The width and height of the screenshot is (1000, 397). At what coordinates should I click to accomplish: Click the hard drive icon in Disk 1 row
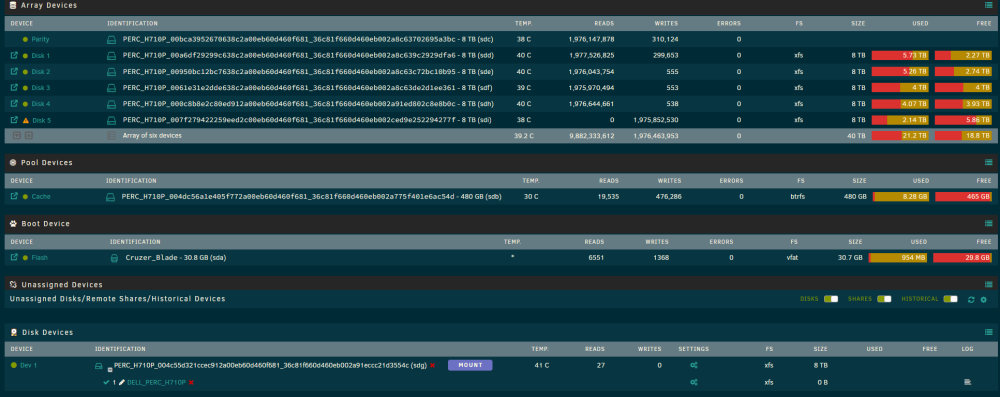pyautogui.click(x=112, y=56)
